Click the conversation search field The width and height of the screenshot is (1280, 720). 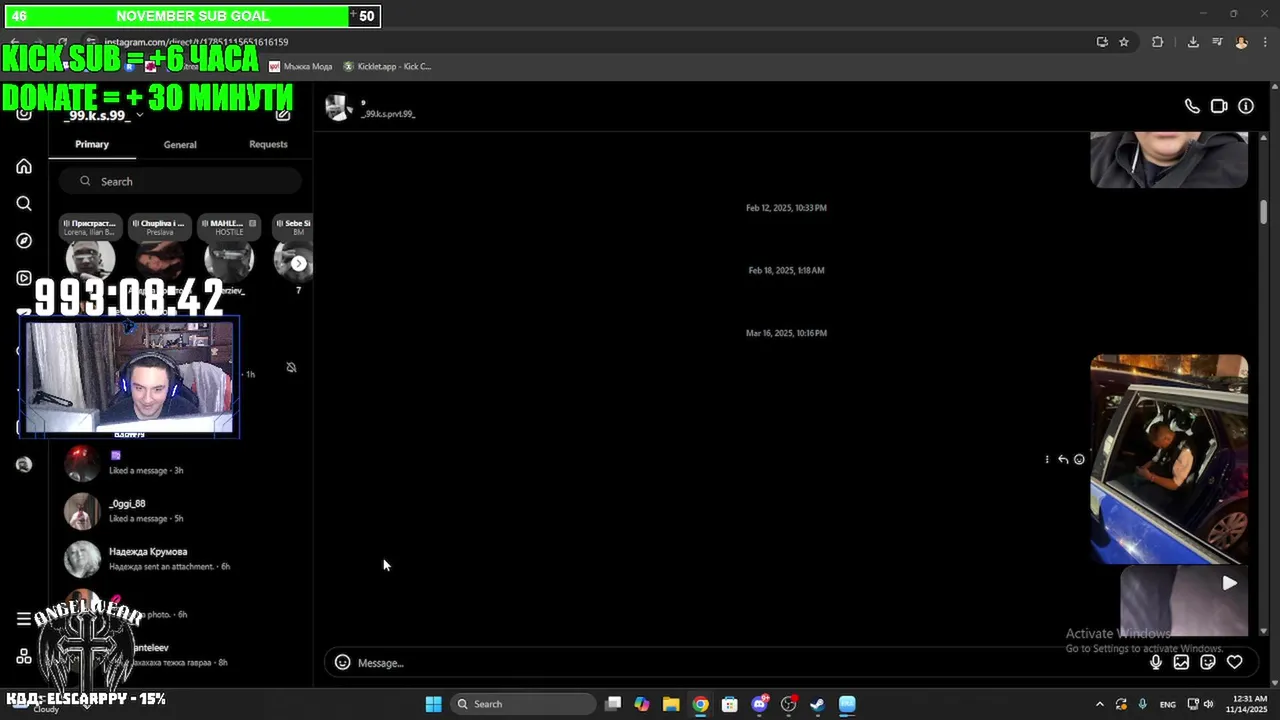pos(180,181)
